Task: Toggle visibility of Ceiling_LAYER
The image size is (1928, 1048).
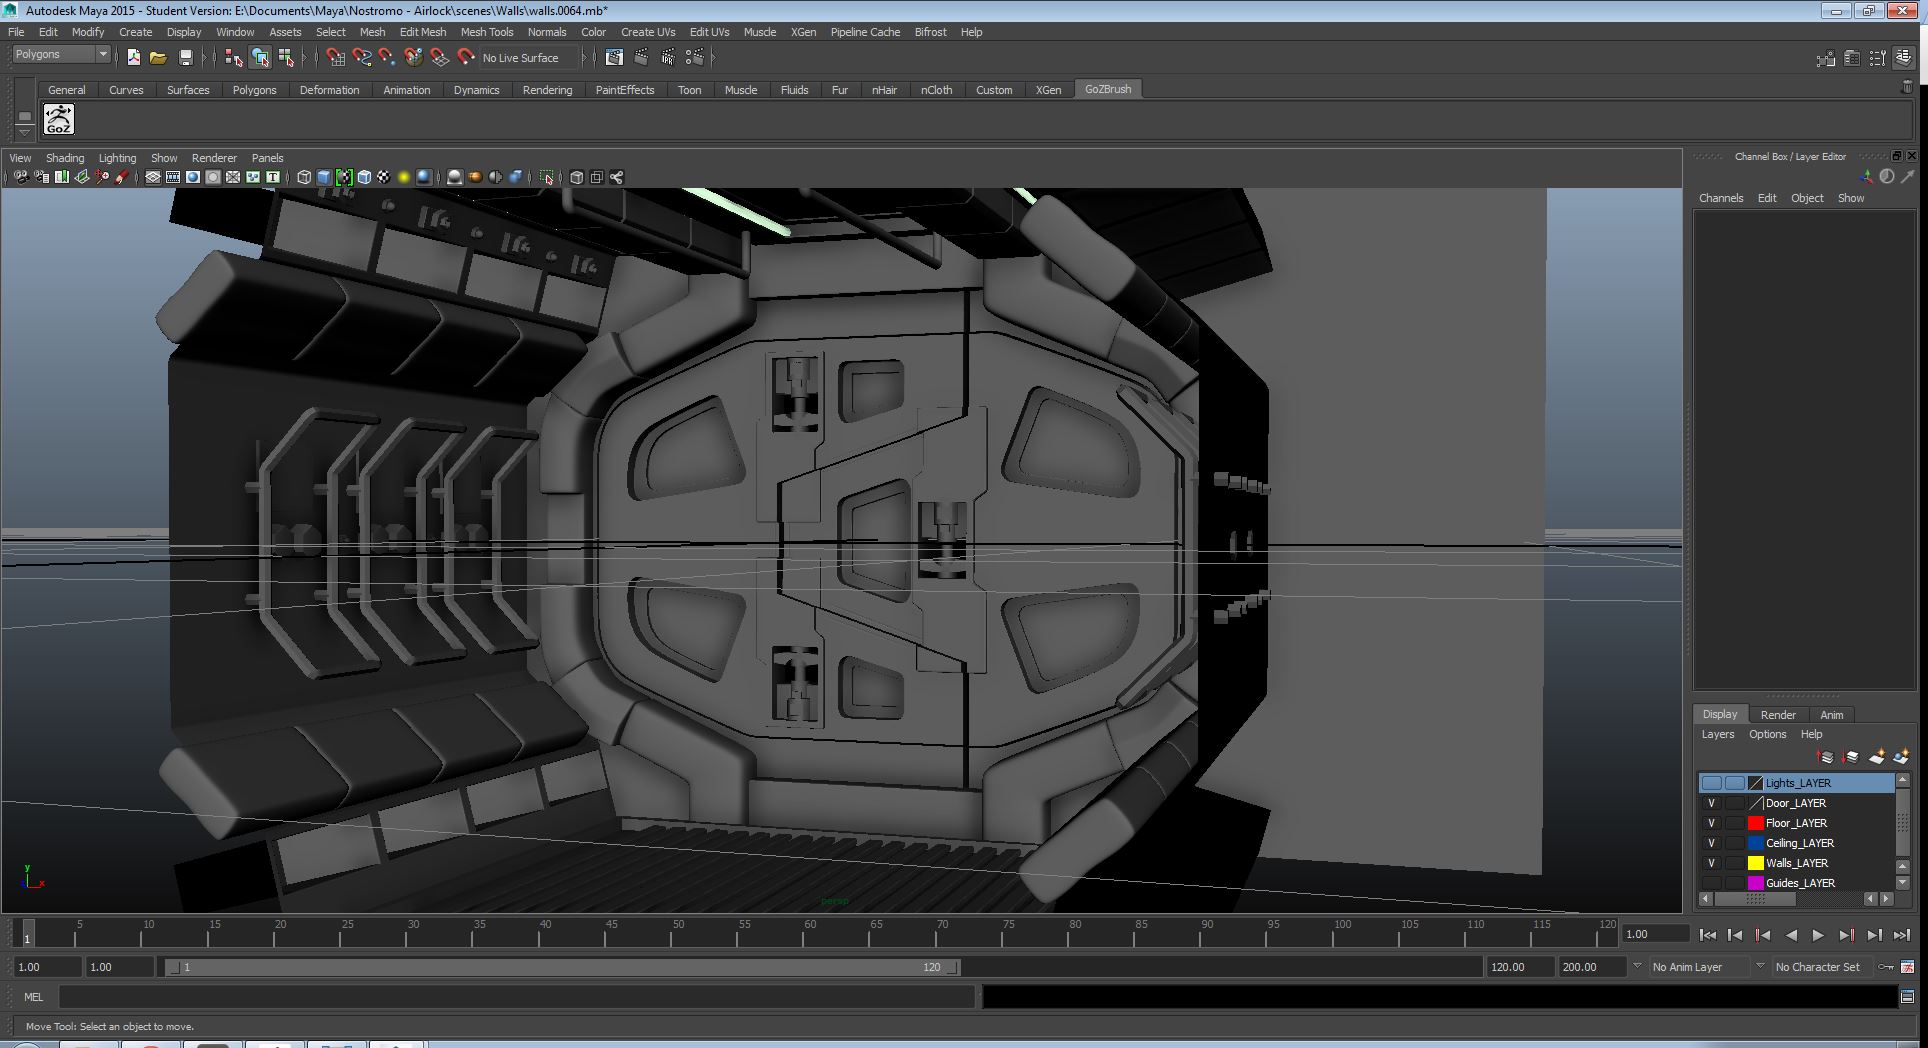Action: coord(1711,843)
